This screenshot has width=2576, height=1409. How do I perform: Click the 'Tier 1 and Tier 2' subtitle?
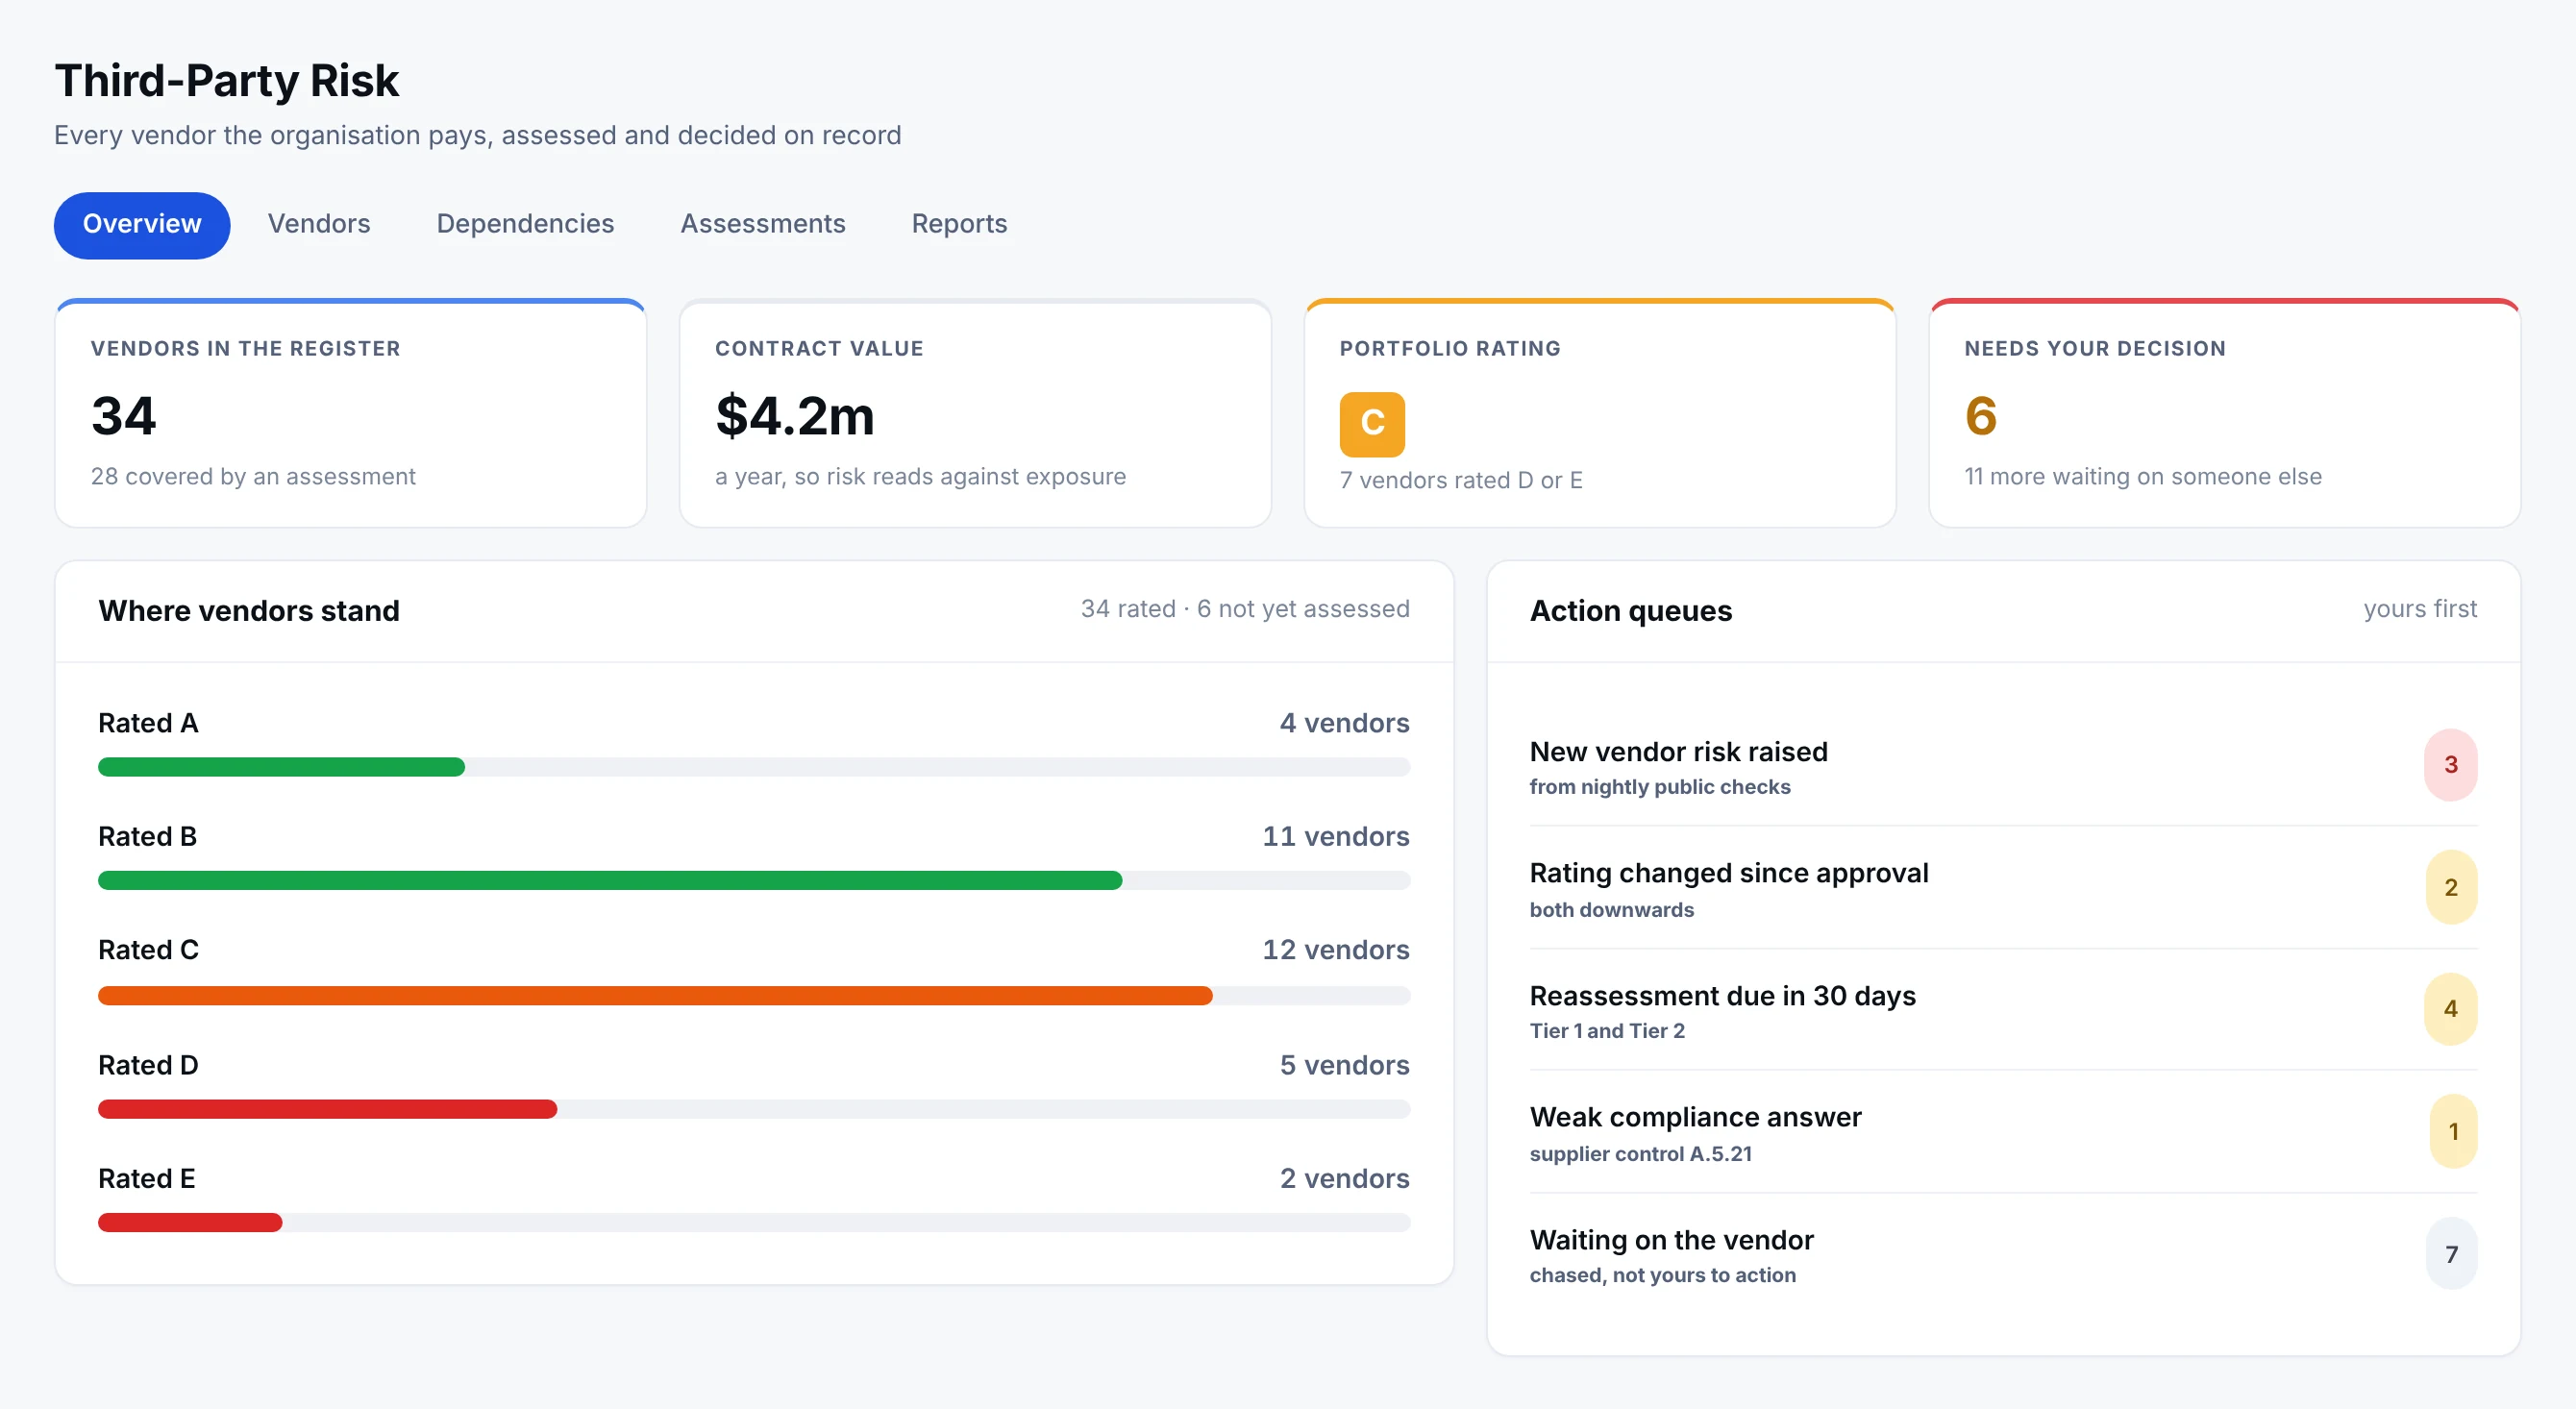click(x=1607, y=1031)
